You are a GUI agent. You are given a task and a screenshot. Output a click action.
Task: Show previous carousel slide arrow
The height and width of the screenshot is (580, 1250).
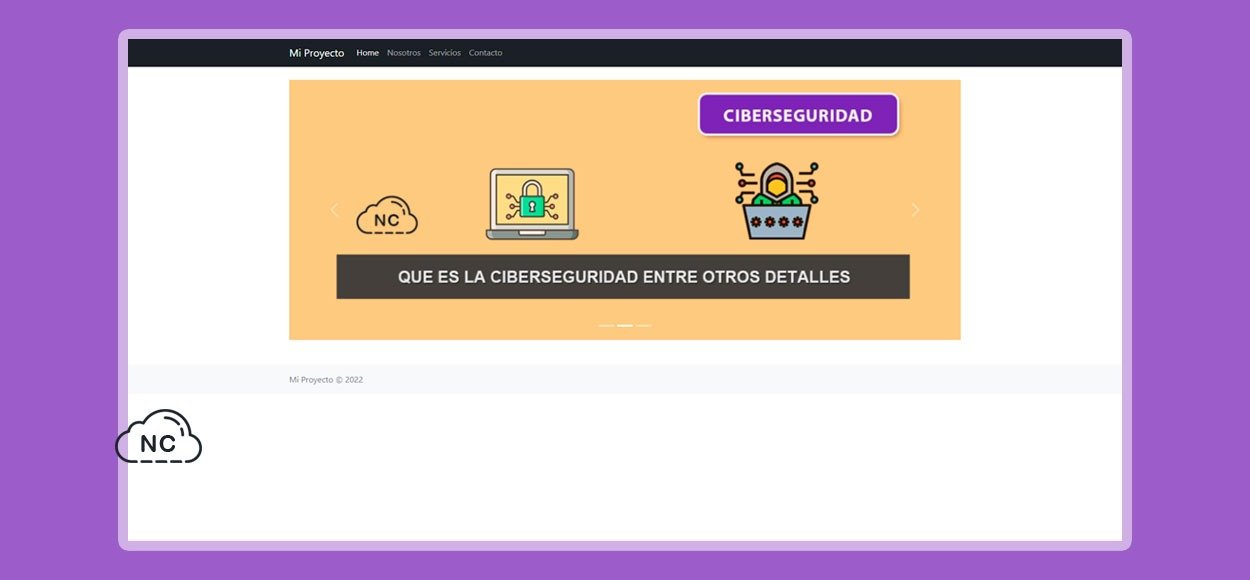(x=335, y=210)
